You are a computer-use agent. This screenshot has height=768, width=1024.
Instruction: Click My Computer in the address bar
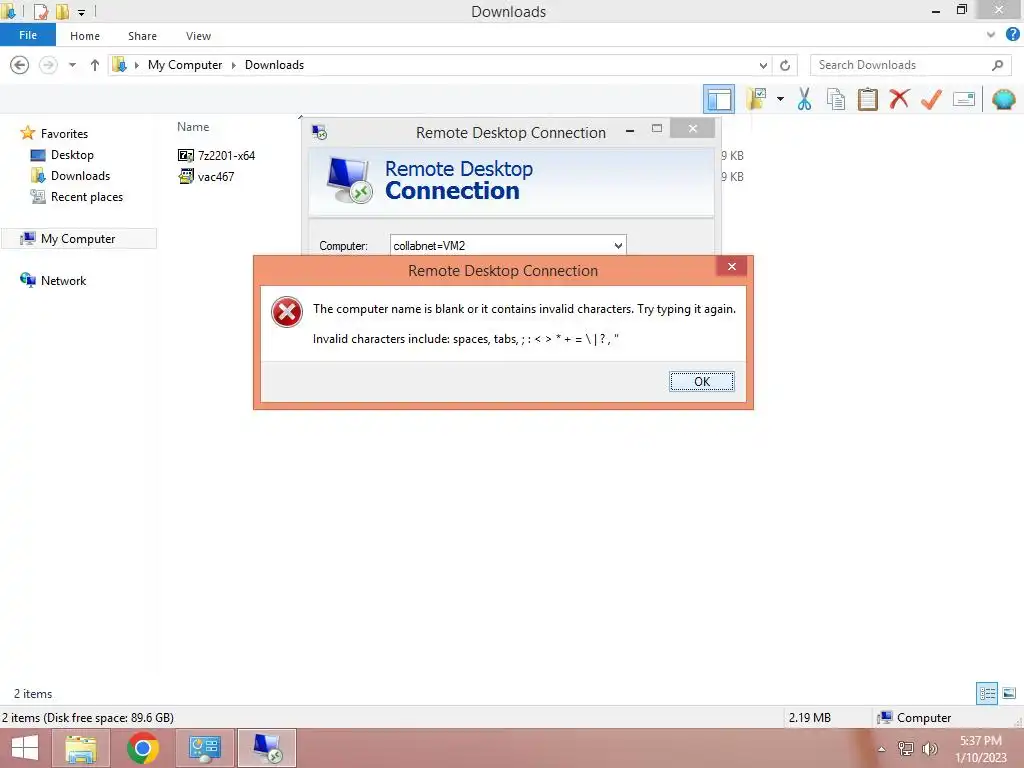point(185,65)
